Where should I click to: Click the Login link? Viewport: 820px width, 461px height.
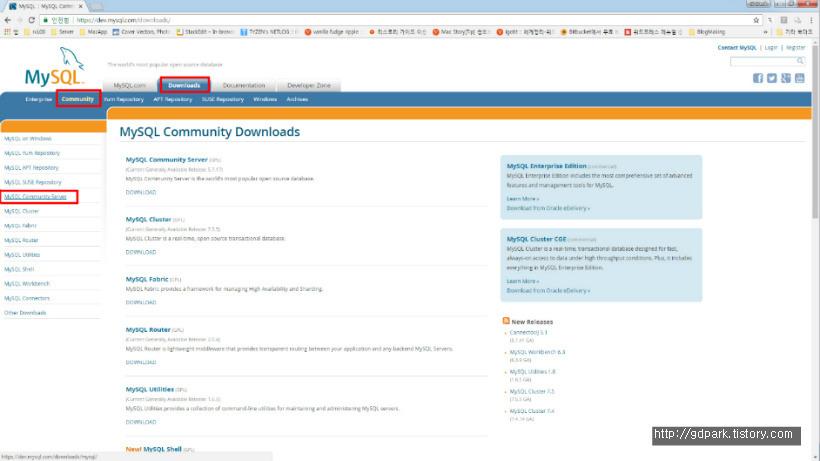pyautogui.click(x=771, y=48)
